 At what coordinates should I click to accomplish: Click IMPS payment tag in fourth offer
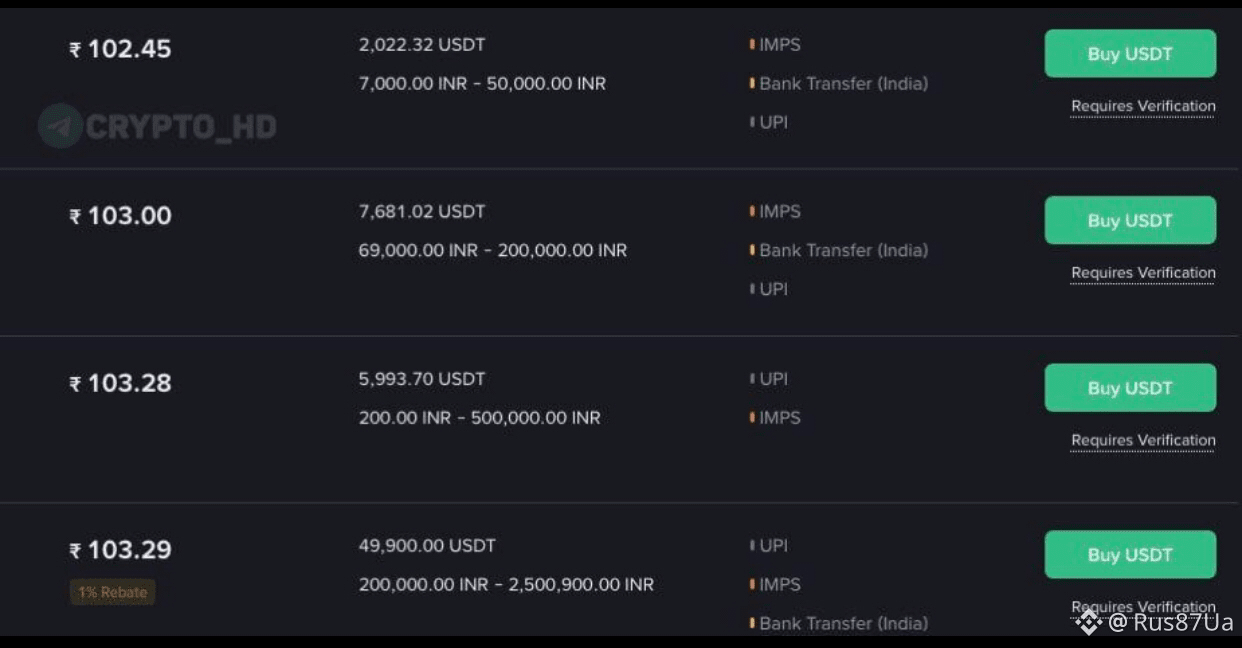775,585
